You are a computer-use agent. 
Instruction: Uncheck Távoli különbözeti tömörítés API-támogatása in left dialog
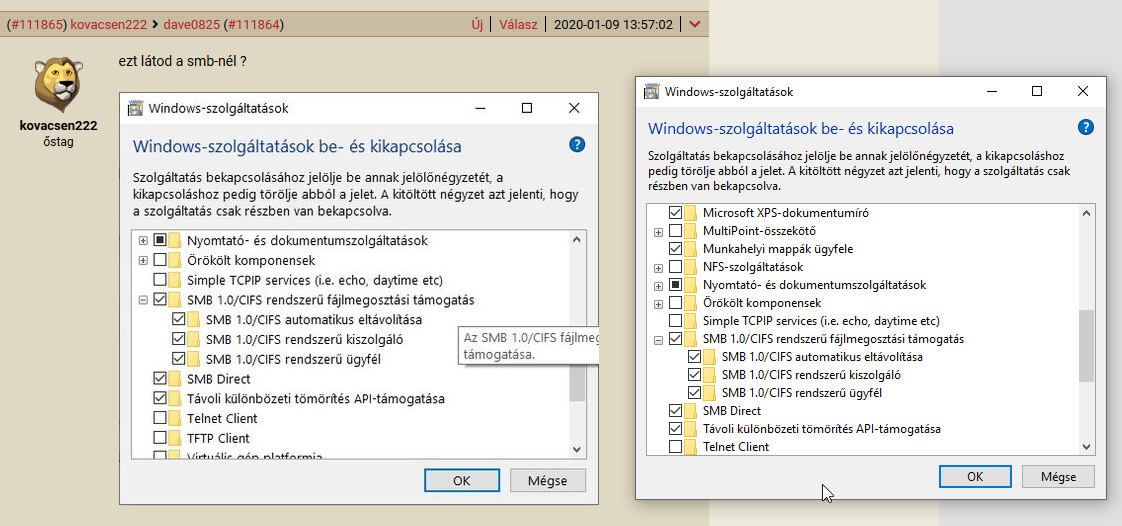[x=160, y=398]
